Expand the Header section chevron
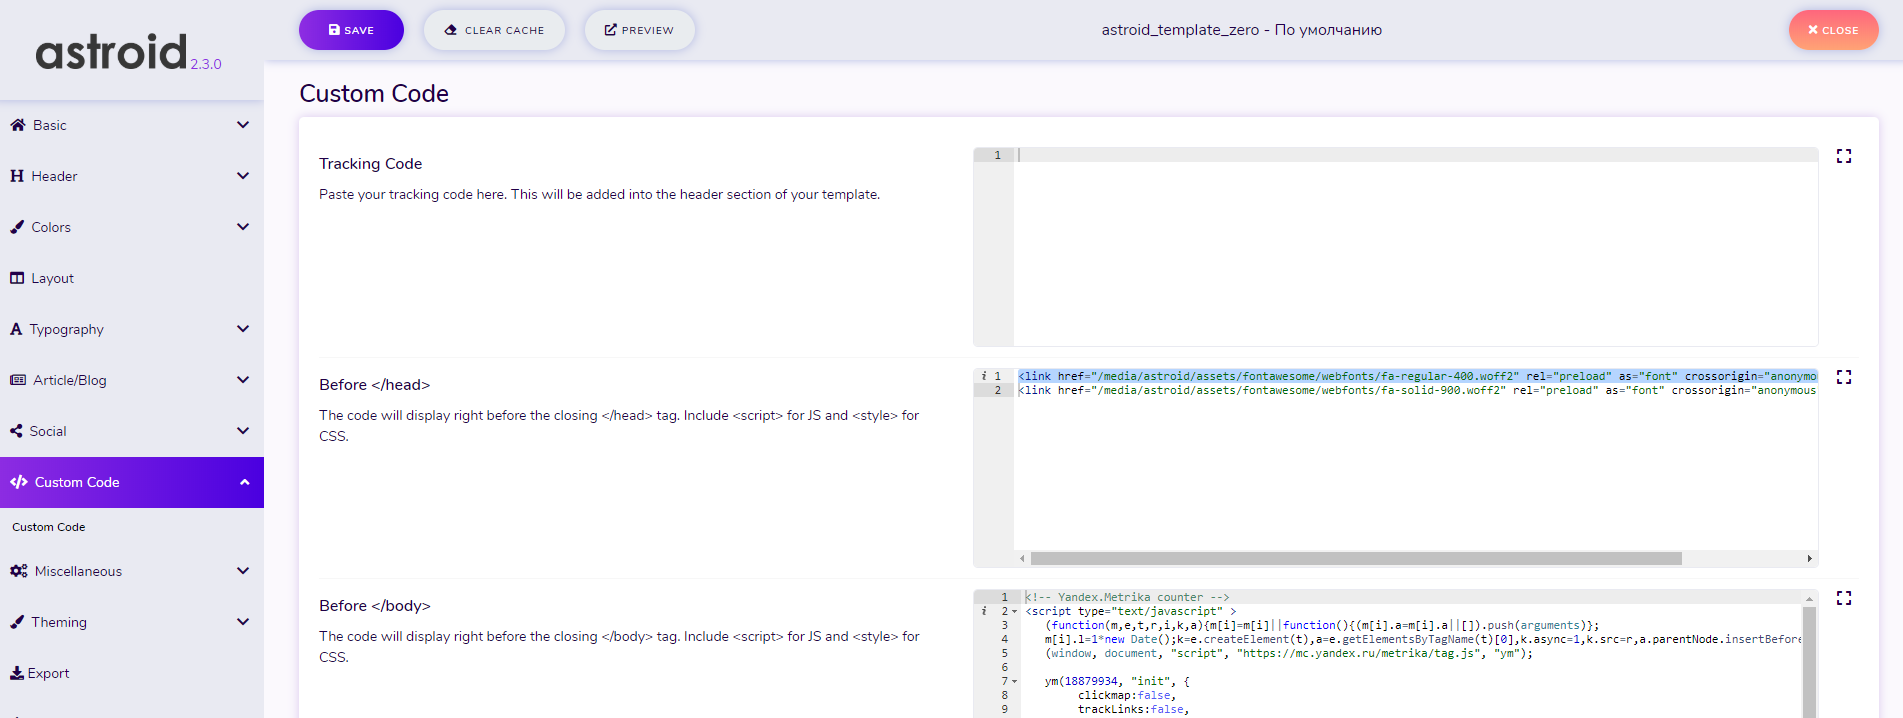 point(243,176)
